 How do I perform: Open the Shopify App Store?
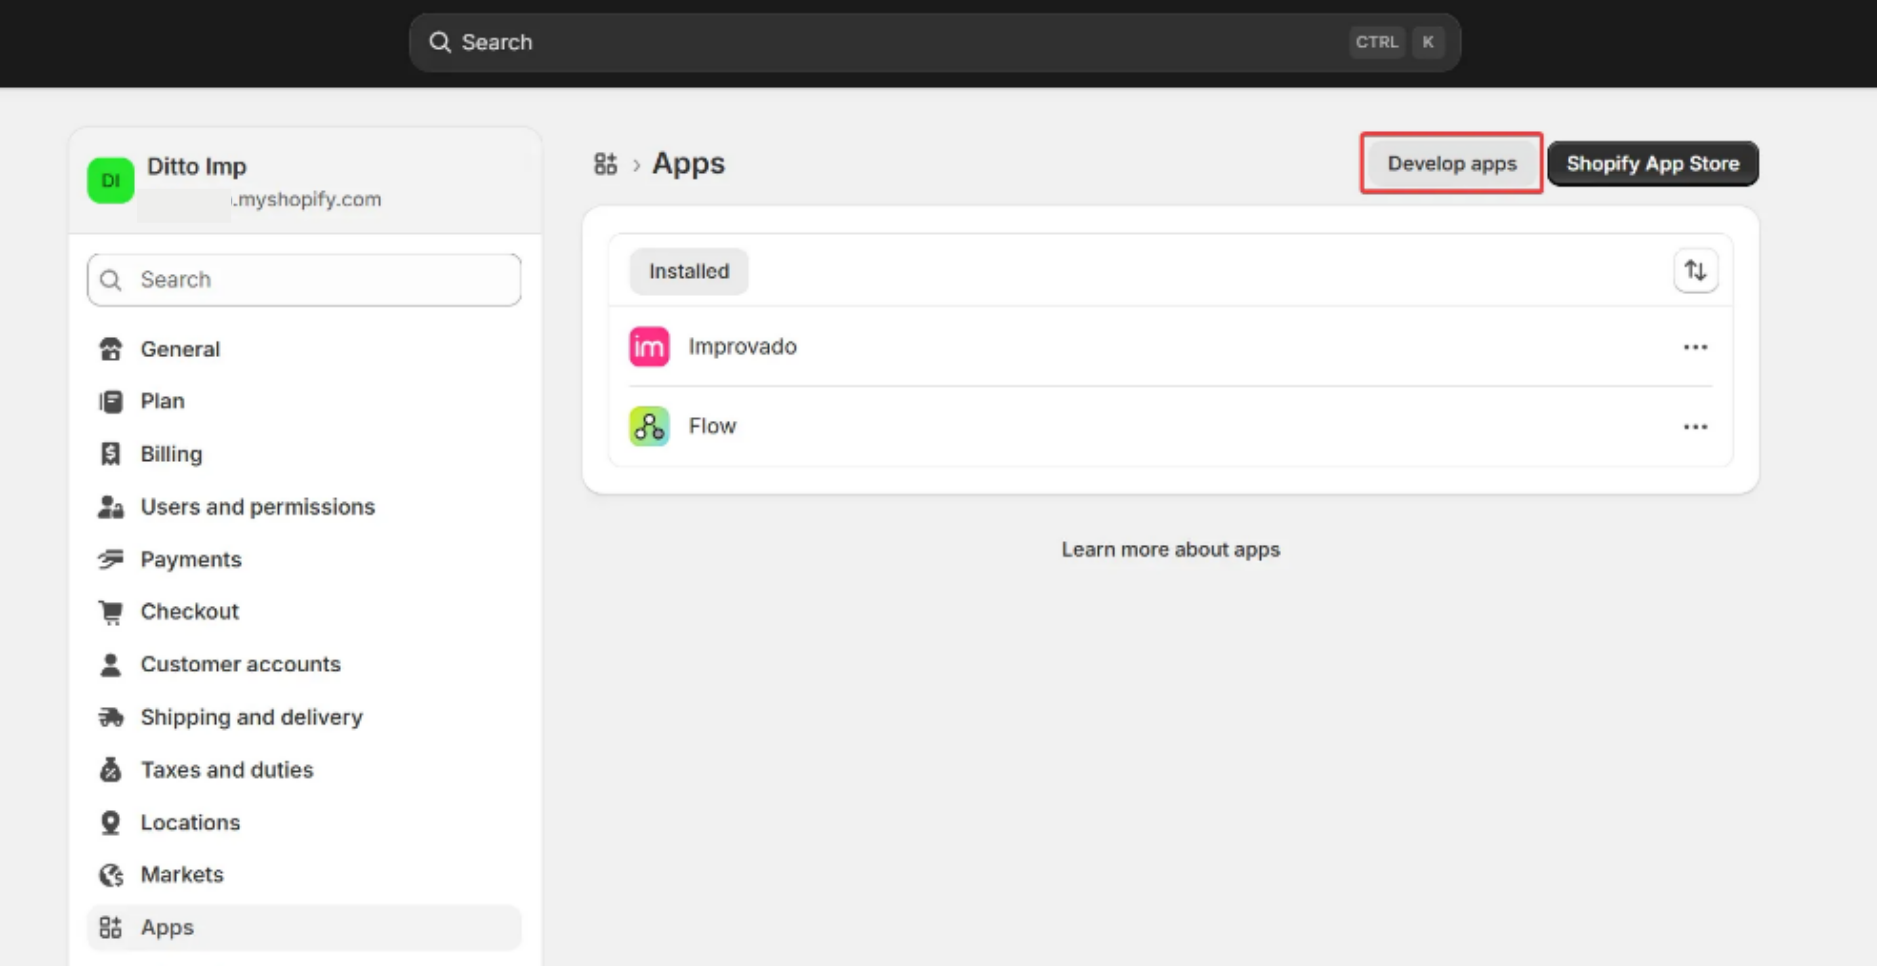coord(1652,163)
